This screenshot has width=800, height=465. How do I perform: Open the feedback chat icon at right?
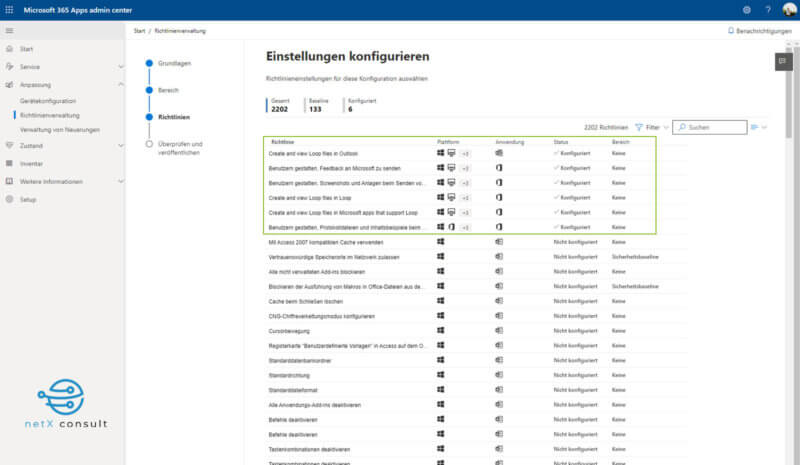pos(782,61)
